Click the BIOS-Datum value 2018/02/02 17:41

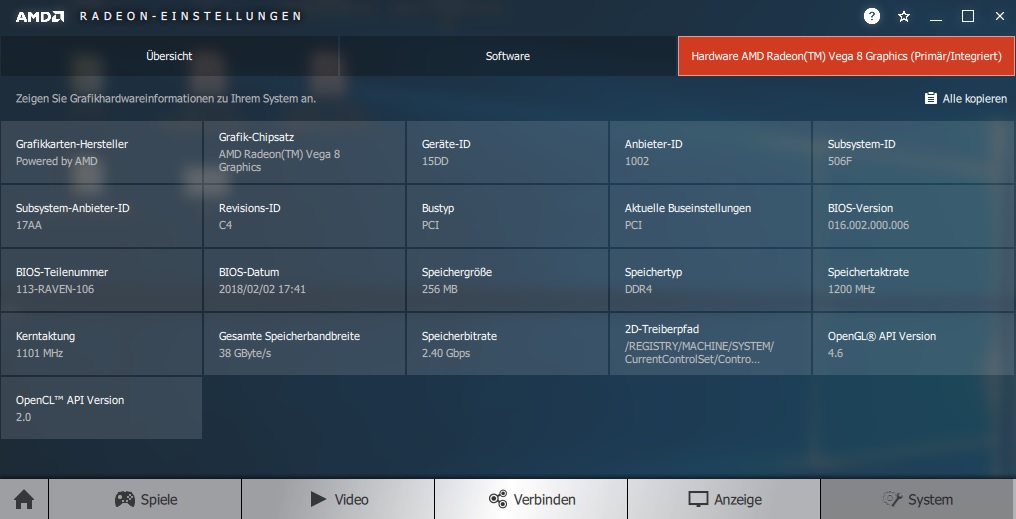click(262, 290)
